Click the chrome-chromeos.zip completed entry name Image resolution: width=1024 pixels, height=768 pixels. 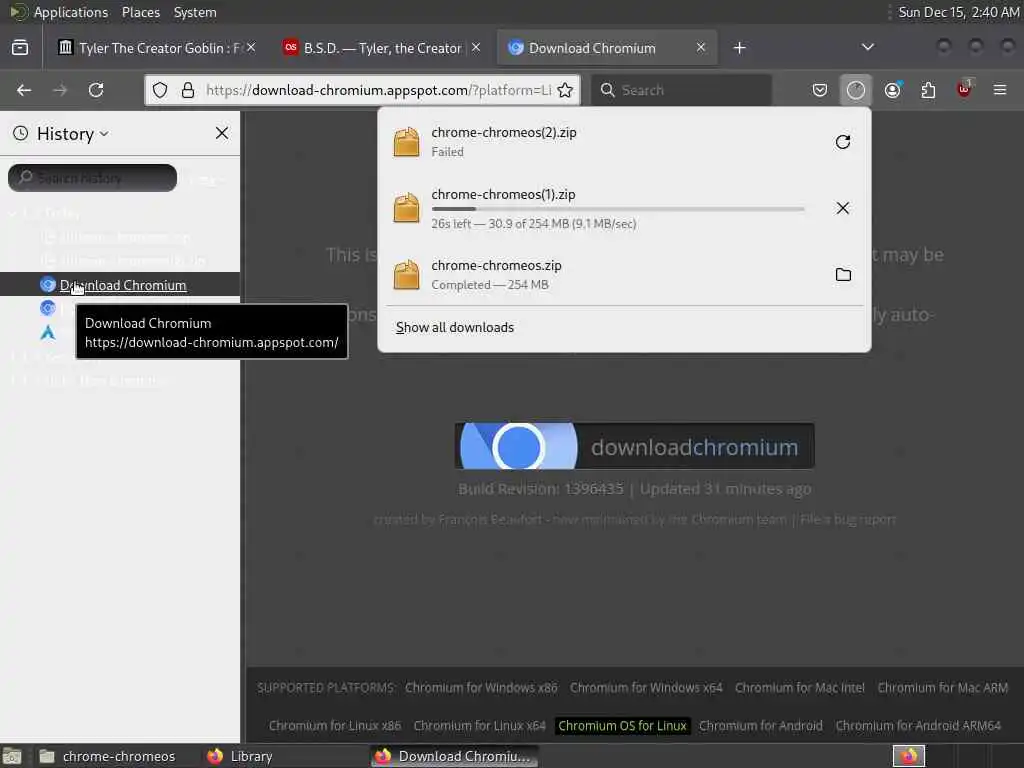(496, 265)
